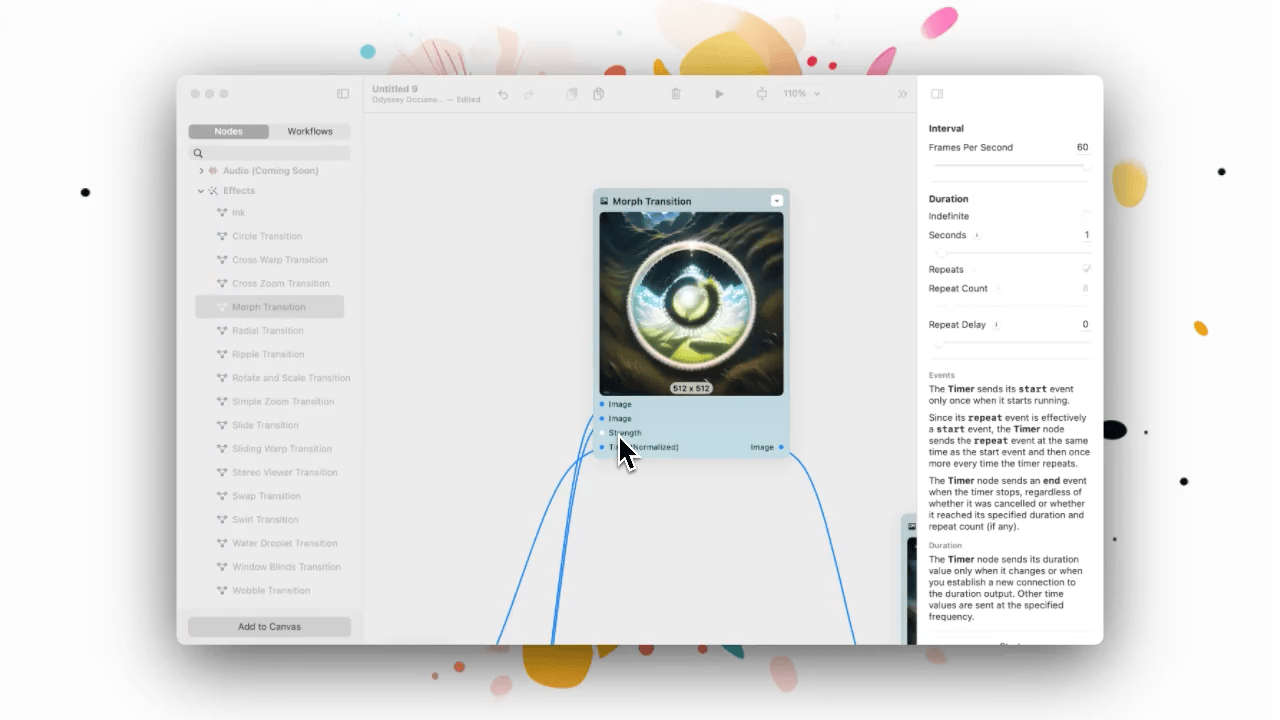
Task: Toggle the right inspector panel icon
Action: [937, 94]
